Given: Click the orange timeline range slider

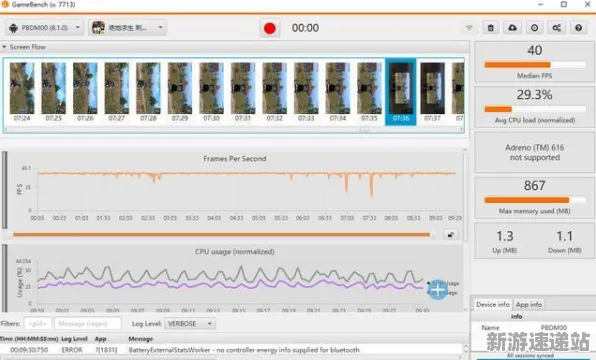Looking at the screenshot, I should [x=222, y=235].
